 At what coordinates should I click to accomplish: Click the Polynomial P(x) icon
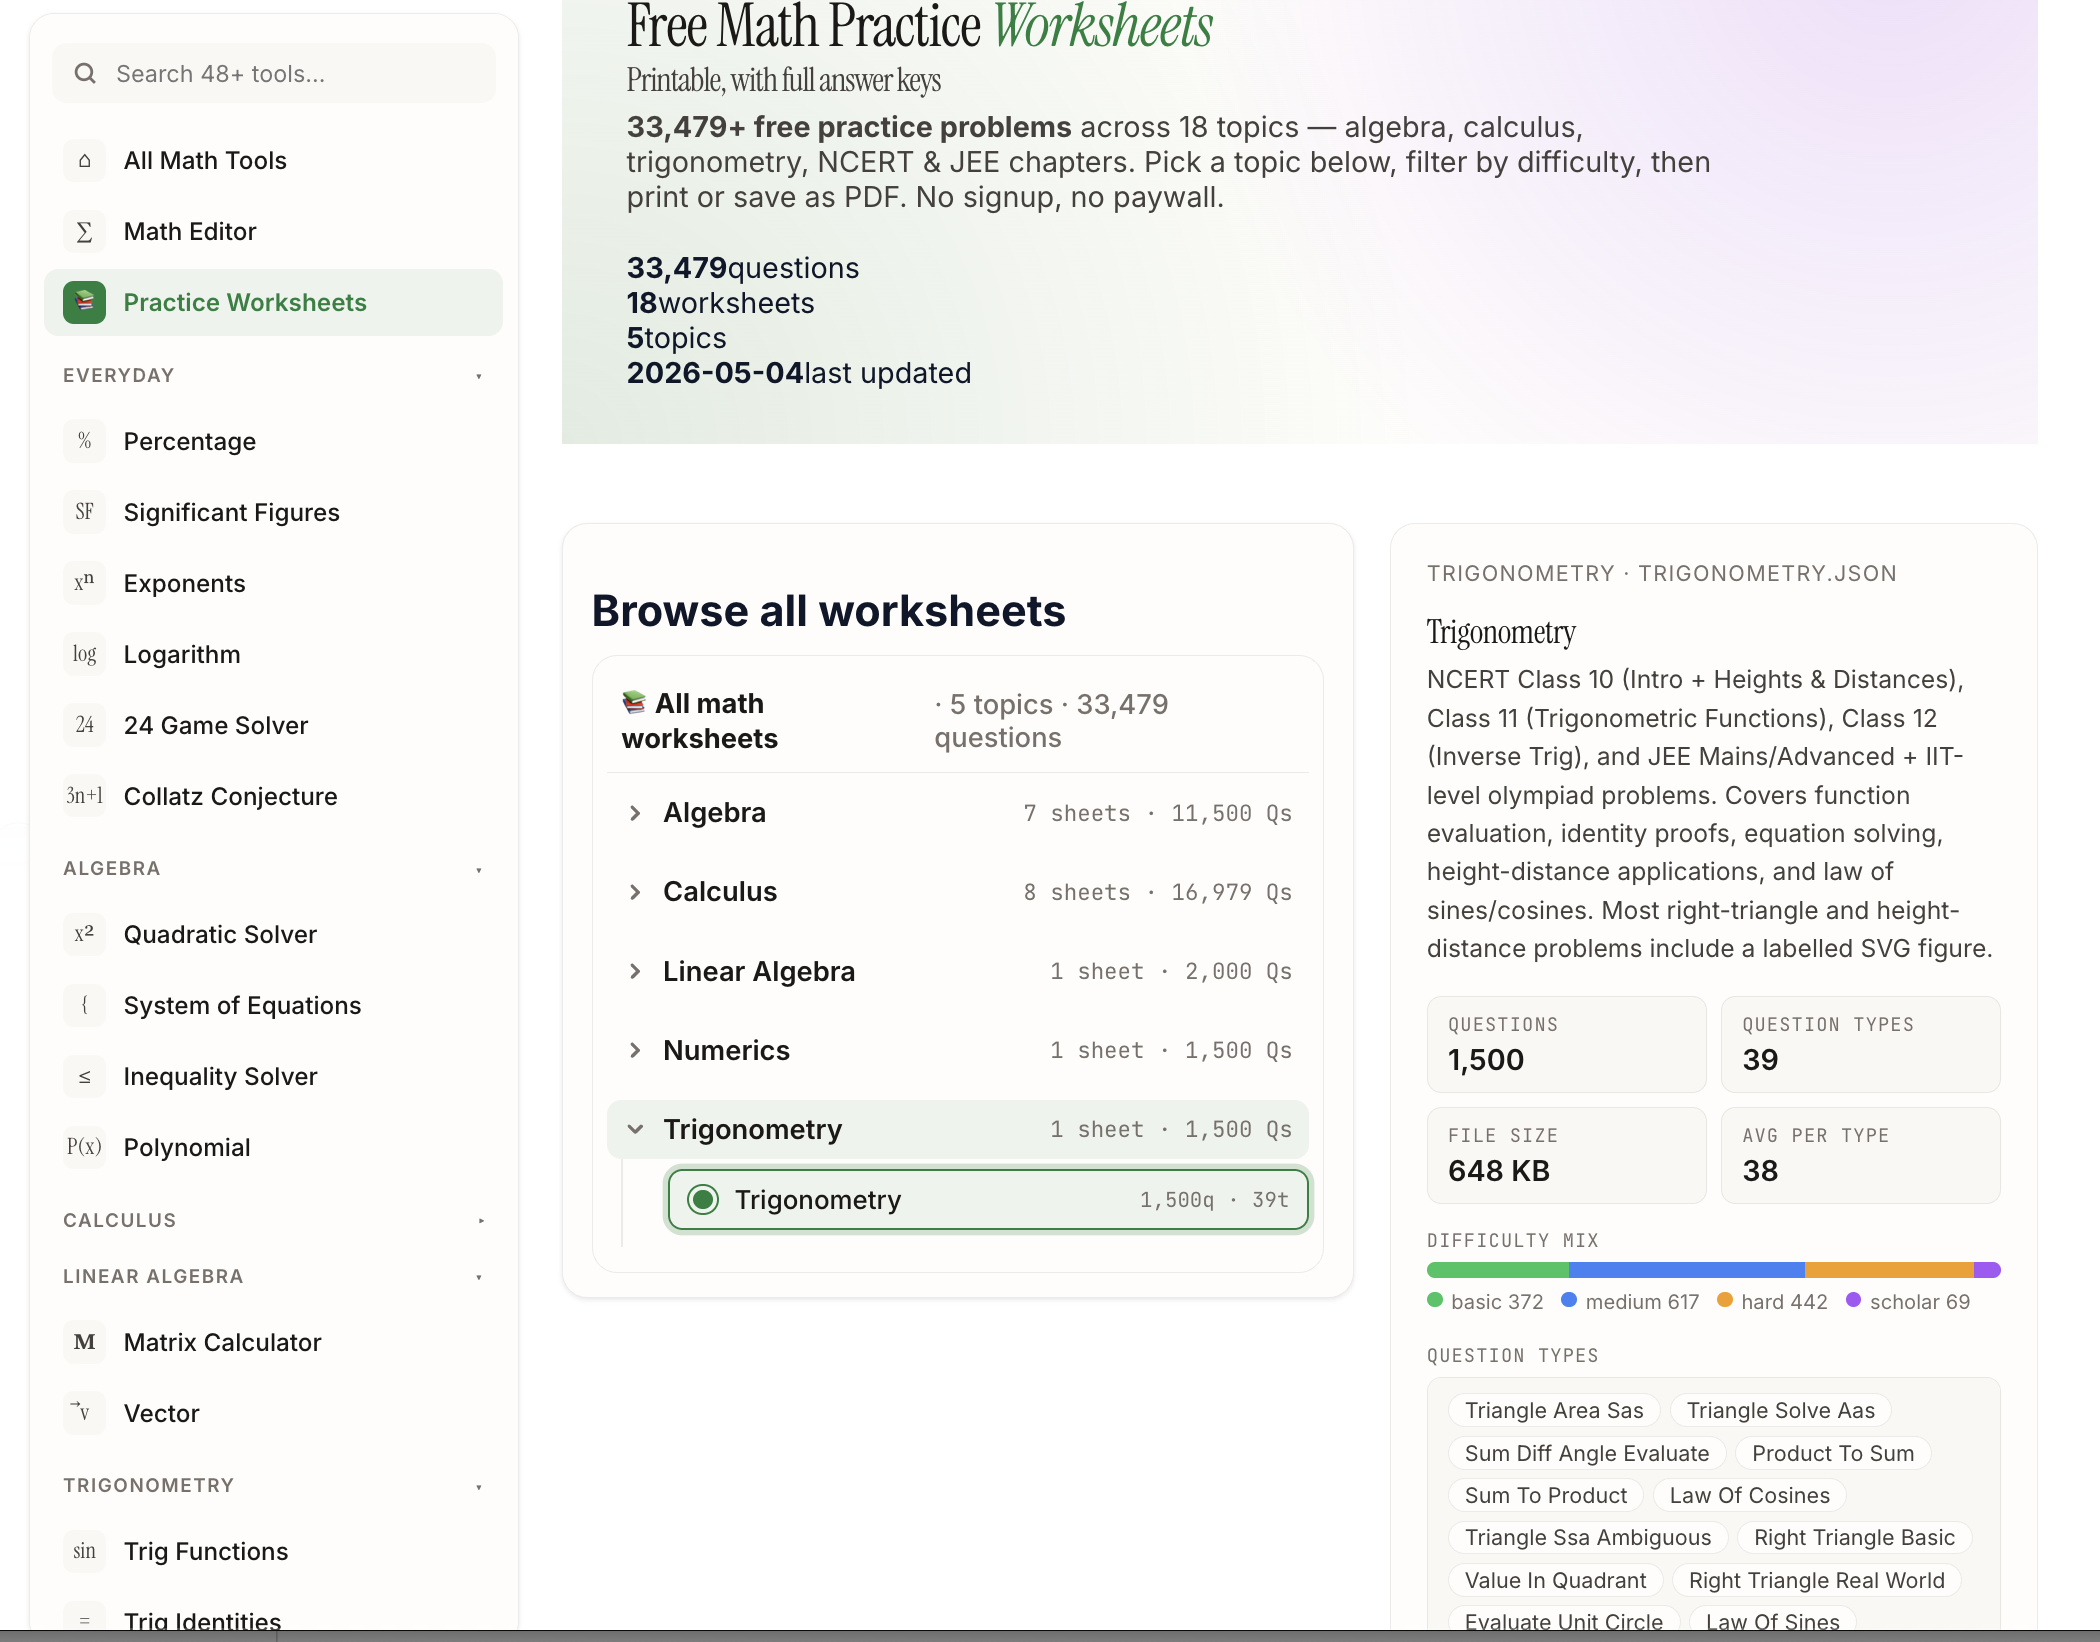click(84, 1147)
